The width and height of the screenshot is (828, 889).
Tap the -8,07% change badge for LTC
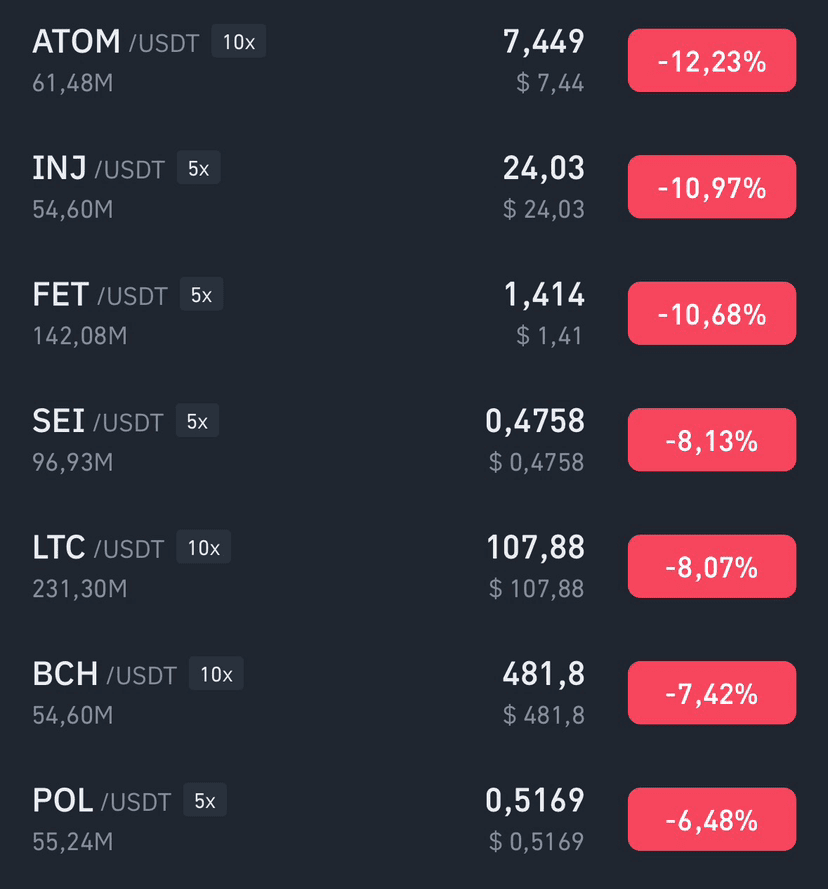(712, 566)
